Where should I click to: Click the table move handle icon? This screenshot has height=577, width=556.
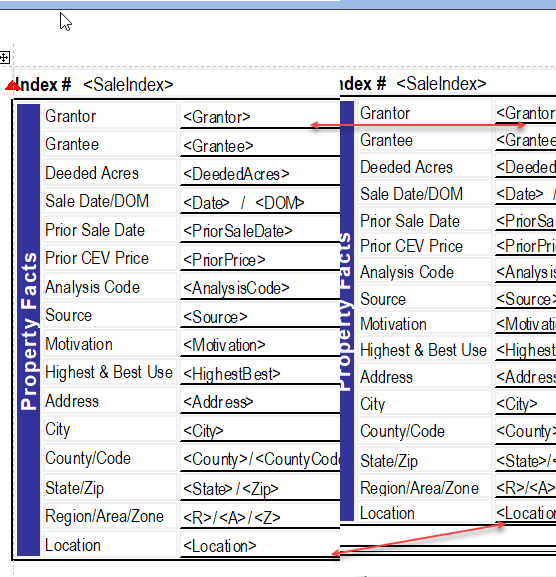click(4, 57)
